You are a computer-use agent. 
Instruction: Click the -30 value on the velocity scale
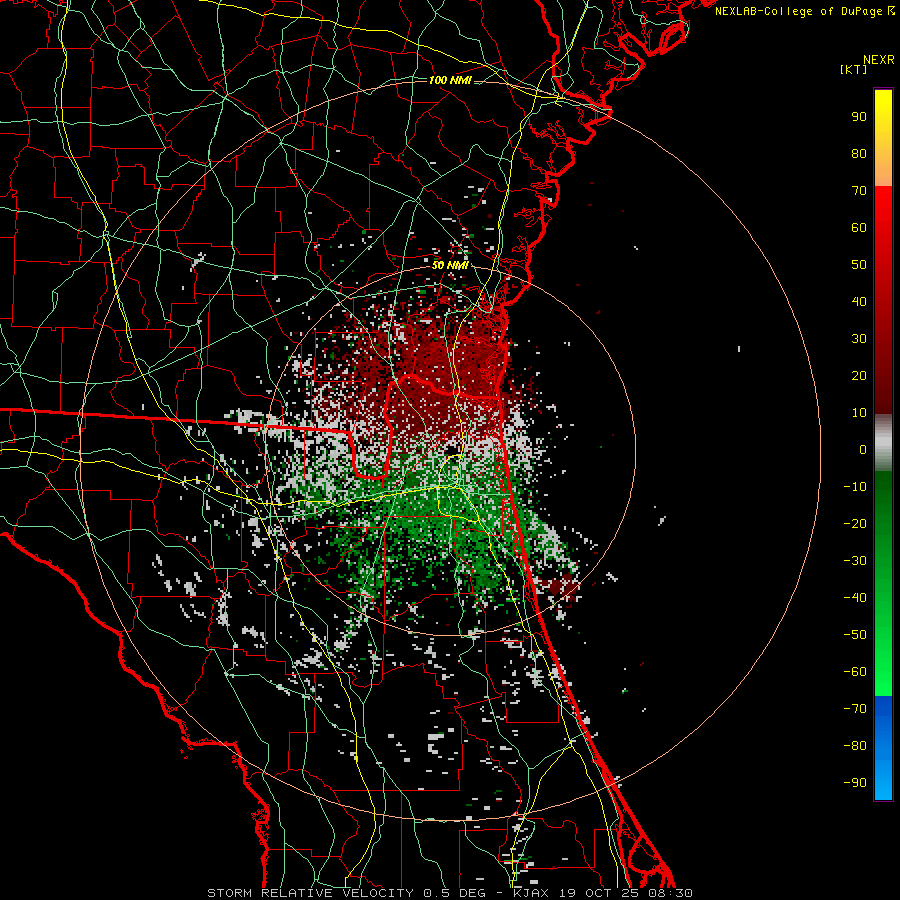pos(855,561)
